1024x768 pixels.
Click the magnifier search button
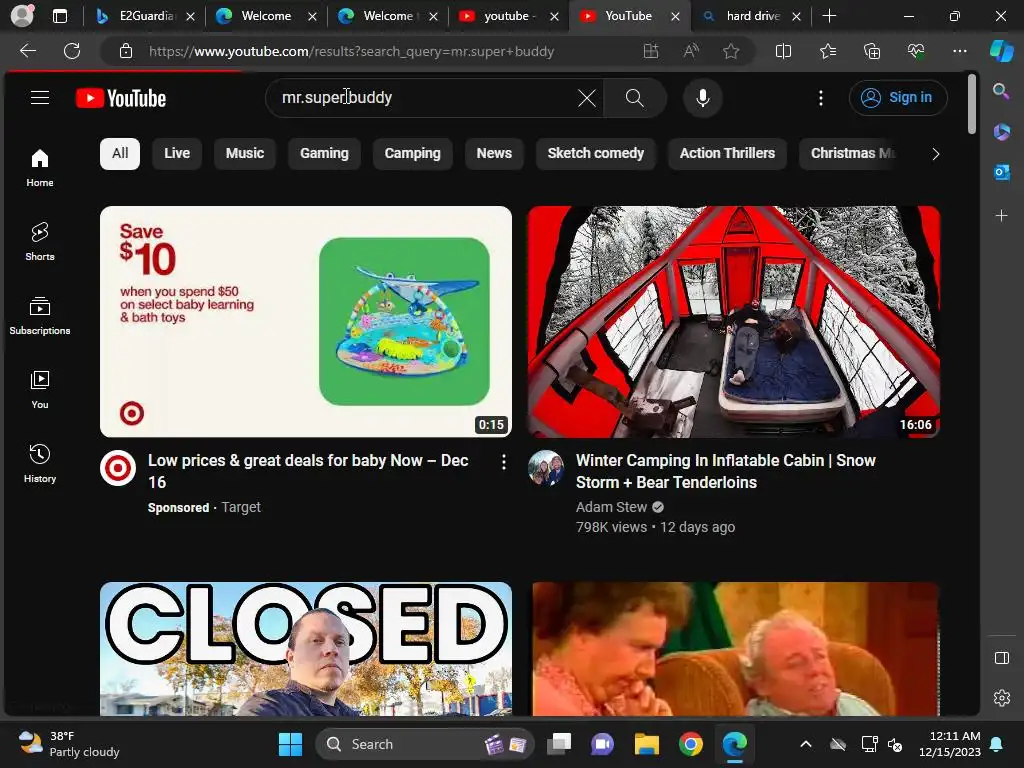pos(635,98)
